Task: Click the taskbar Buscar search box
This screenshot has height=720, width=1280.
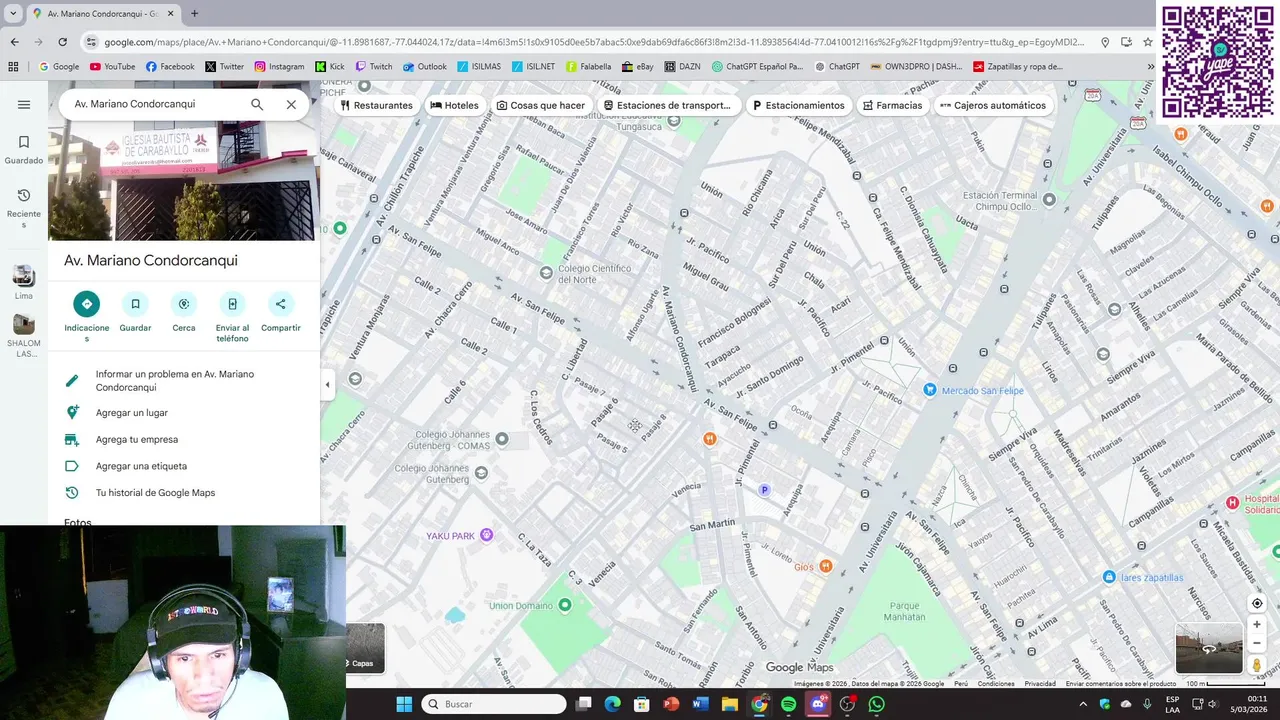Action: point(494,704)
